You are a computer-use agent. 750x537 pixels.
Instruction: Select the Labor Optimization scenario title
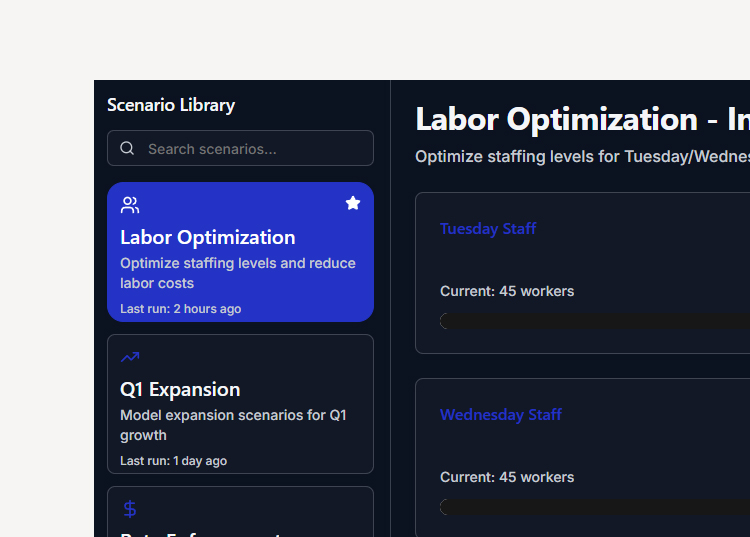[x=208, y=237]
